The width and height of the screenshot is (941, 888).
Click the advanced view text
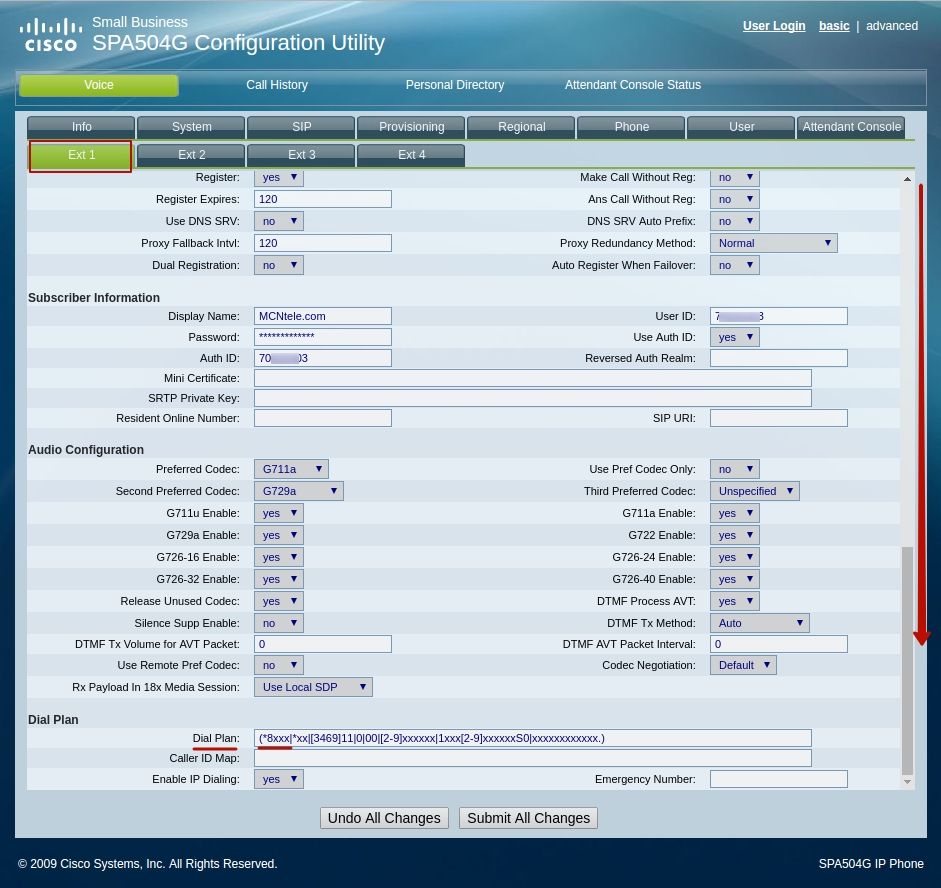coord(892,26)
